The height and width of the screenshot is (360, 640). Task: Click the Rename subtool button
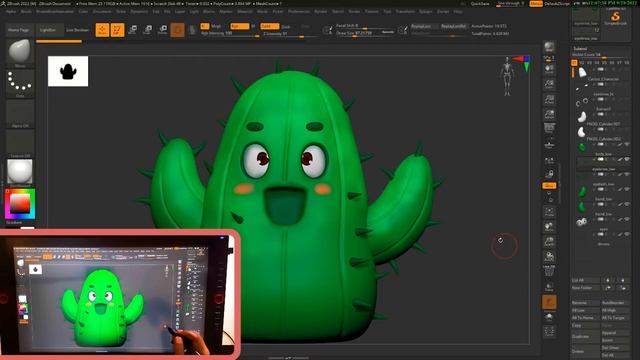click(x=586, y=303)
